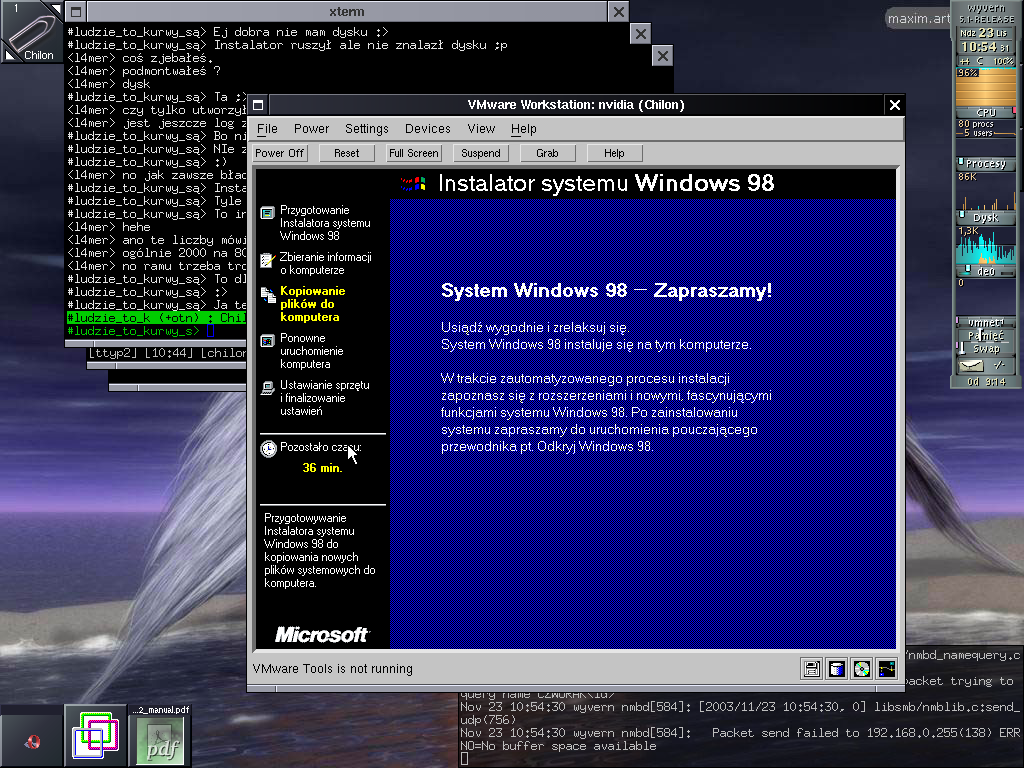Expand the View menu
This screenshot has height=768, width=1024.
tap(481, 129)
